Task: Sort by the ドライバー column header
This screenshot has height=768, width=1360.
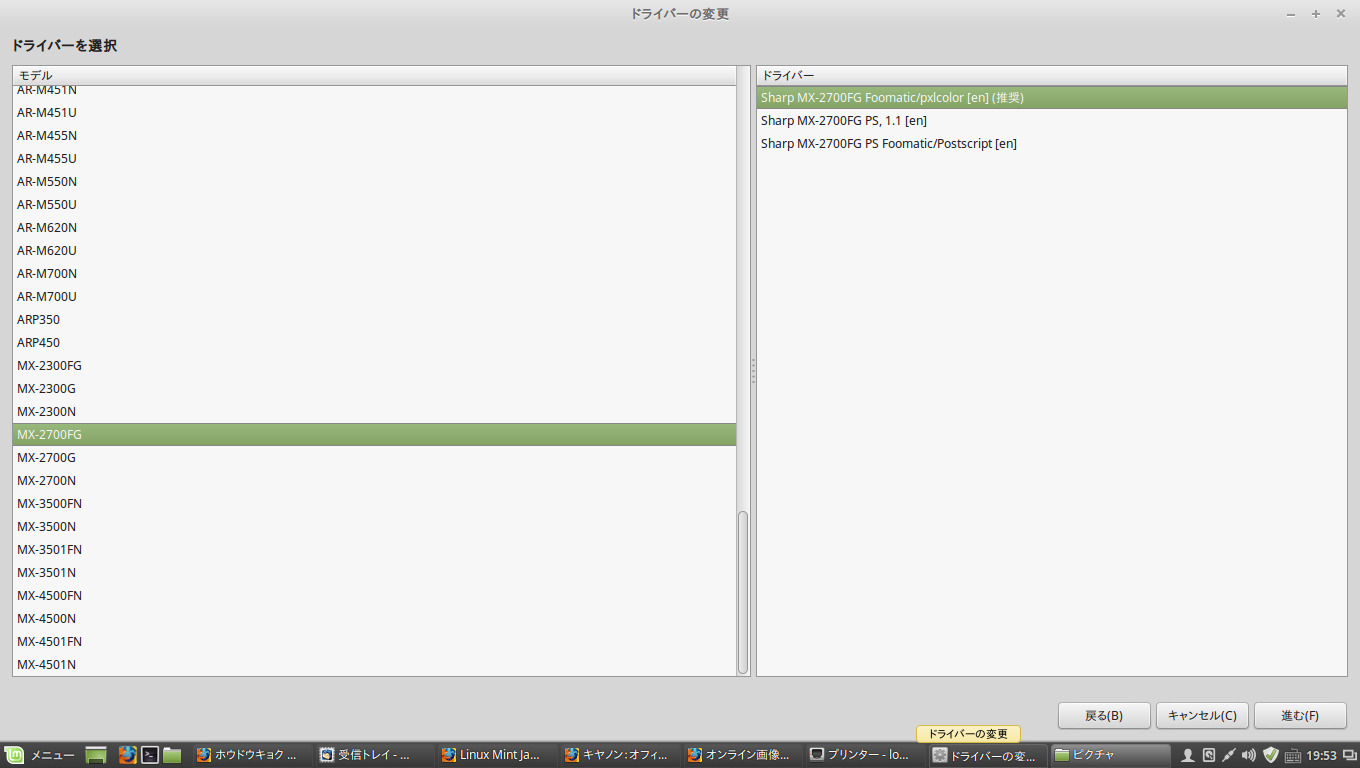Action: pos(1052,76)
